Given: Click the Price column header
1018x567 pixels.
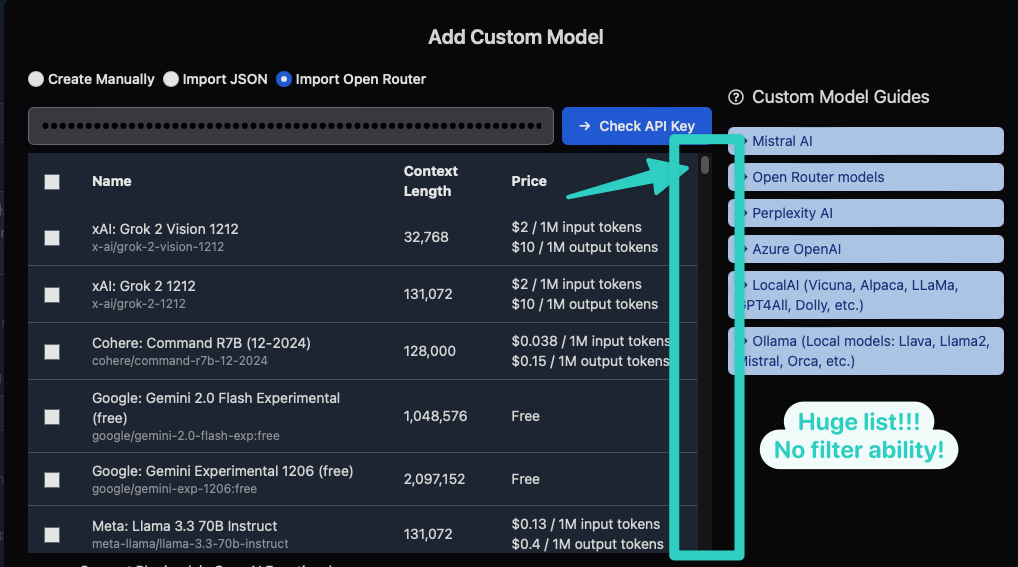Looking at the screenshot, I should 528,181.
